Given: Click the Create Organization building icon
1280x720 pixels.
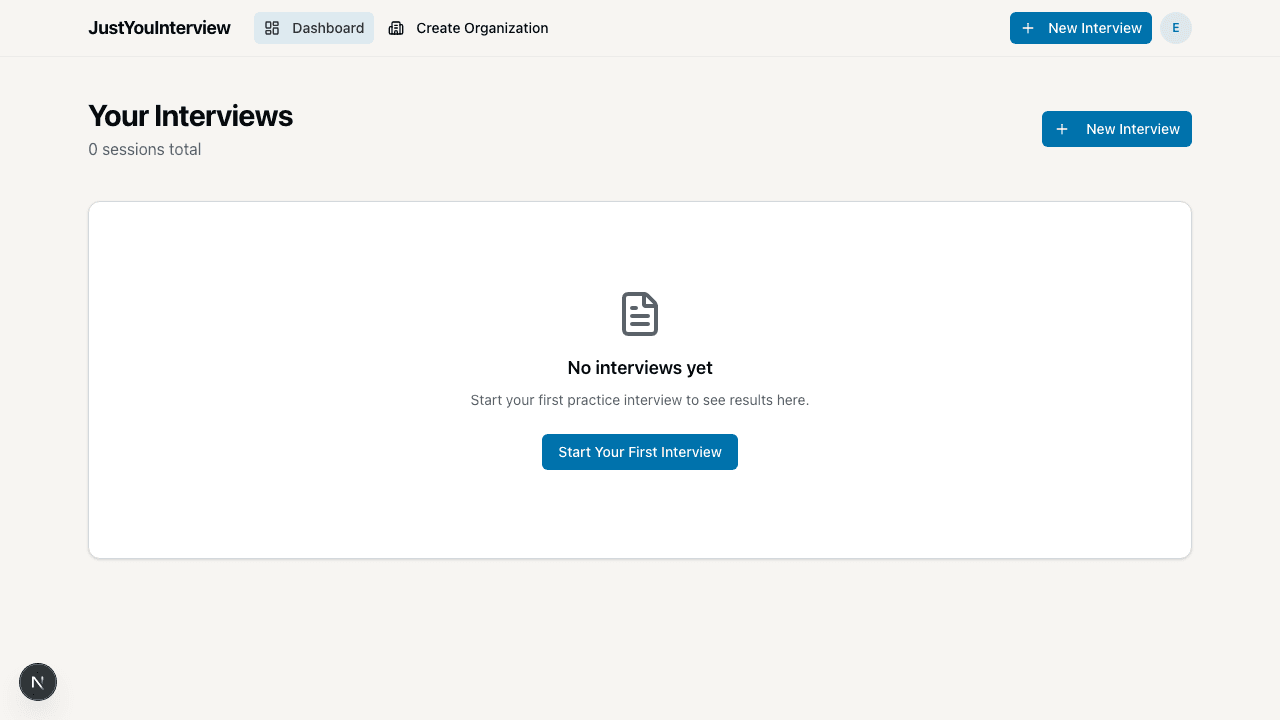Looking at the screenshot, I should [396, 28].
